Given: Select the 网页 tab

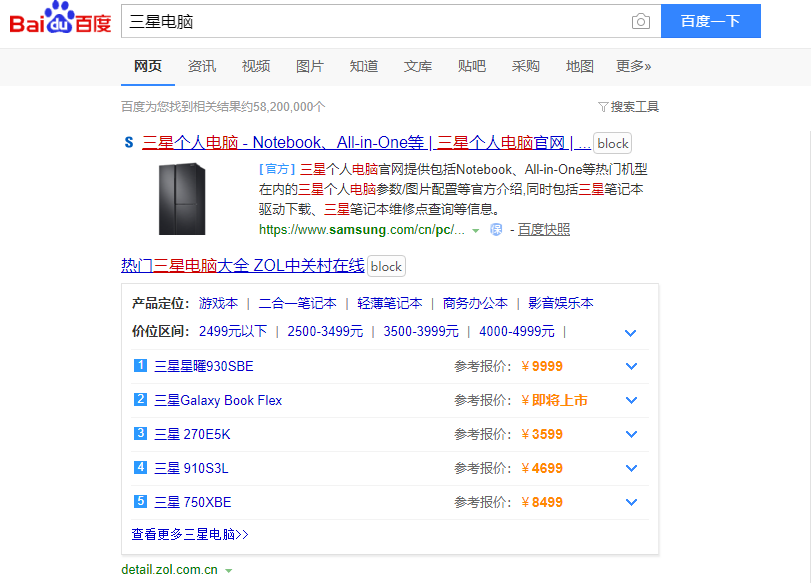Looking at the screenshot, I should click(148, 66).
